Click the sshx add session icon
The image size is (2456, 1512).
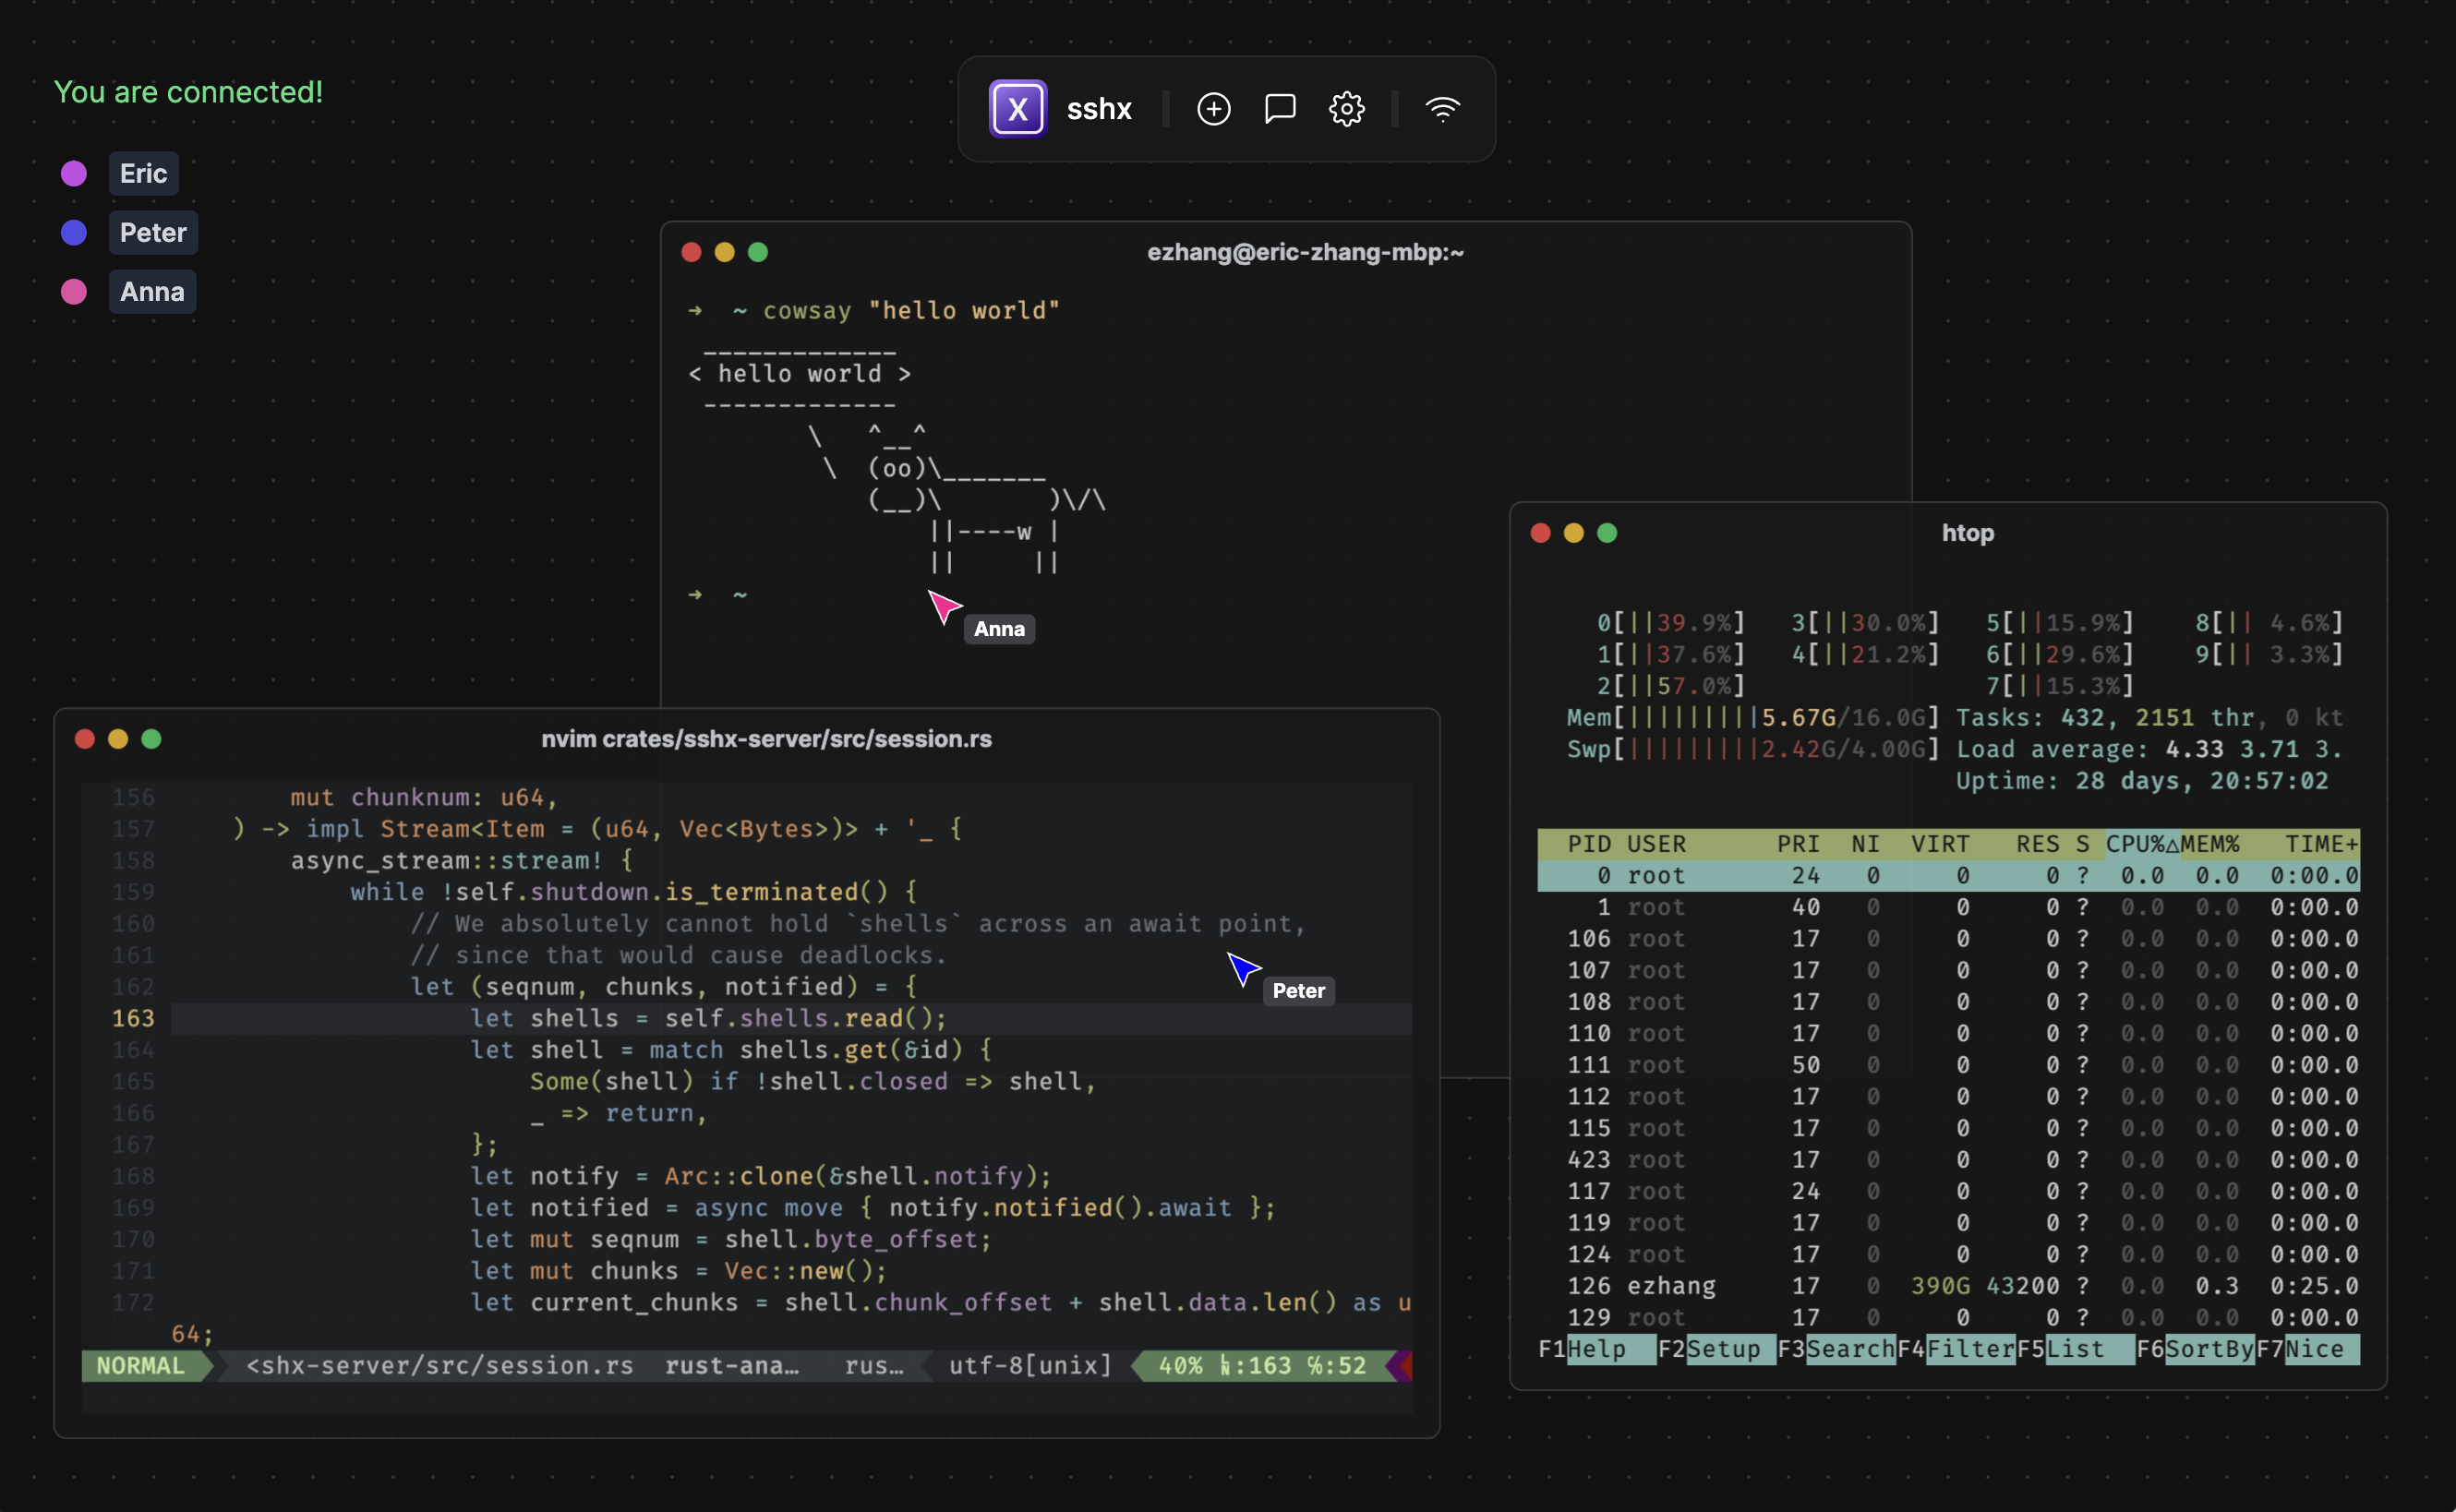point(1214,107)
